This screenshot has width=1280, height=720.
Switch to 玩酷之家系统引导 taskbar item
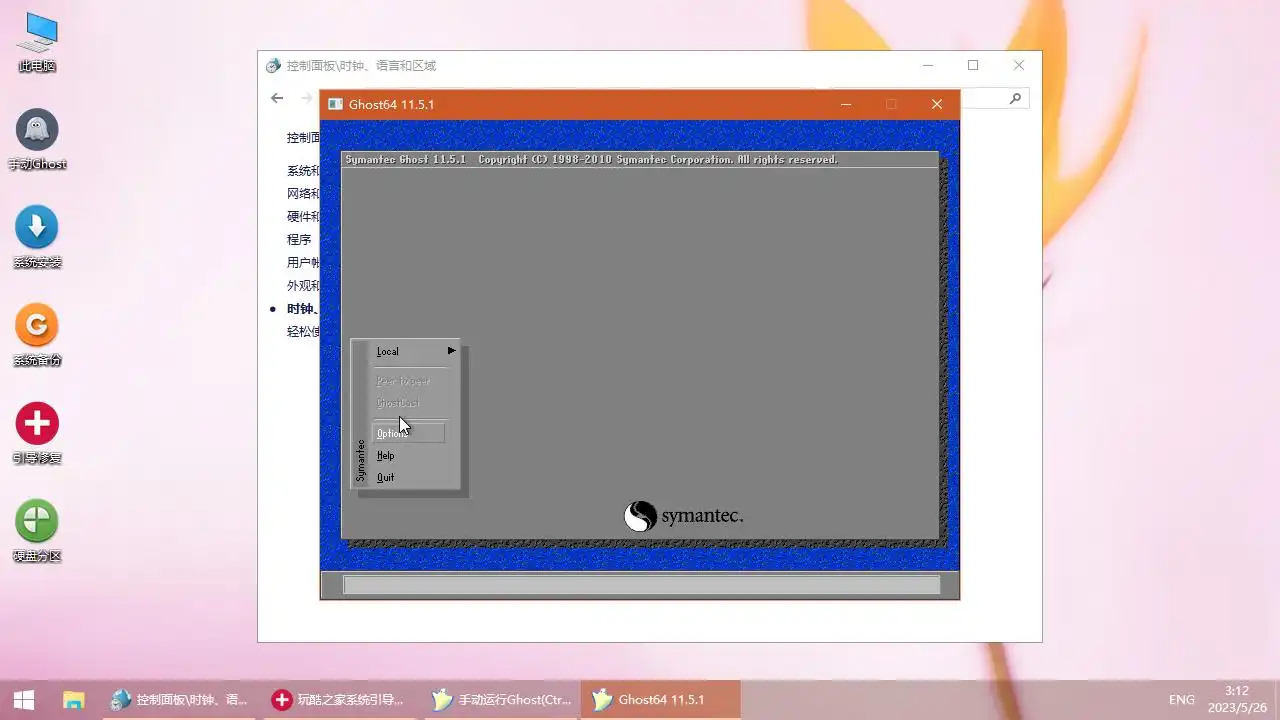(x=340, y=700)
